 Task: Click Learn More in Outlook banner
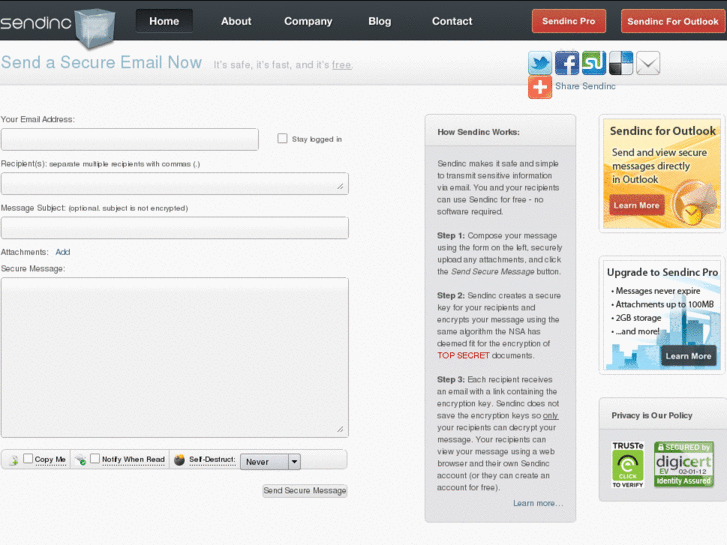click(636, 205)
